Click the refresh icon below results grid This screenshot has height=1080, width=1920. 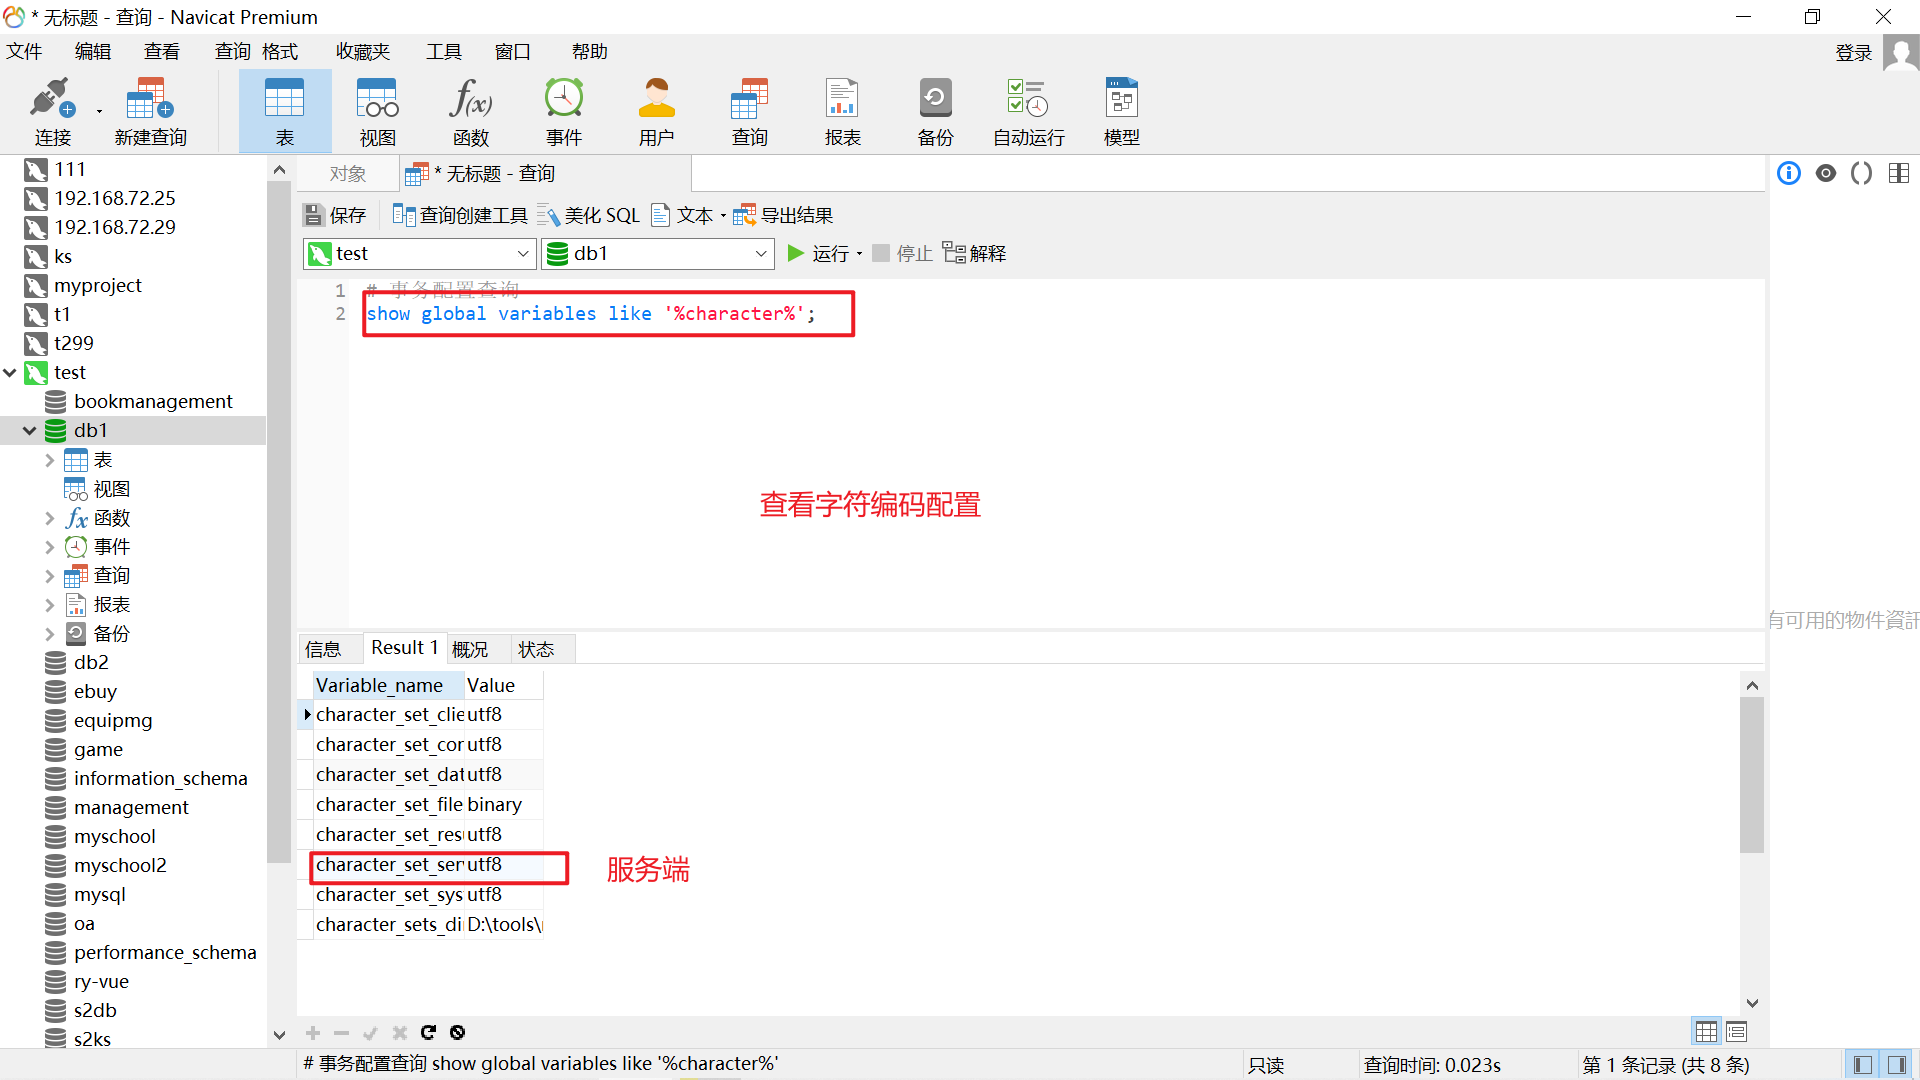(x=428, y=1032)
